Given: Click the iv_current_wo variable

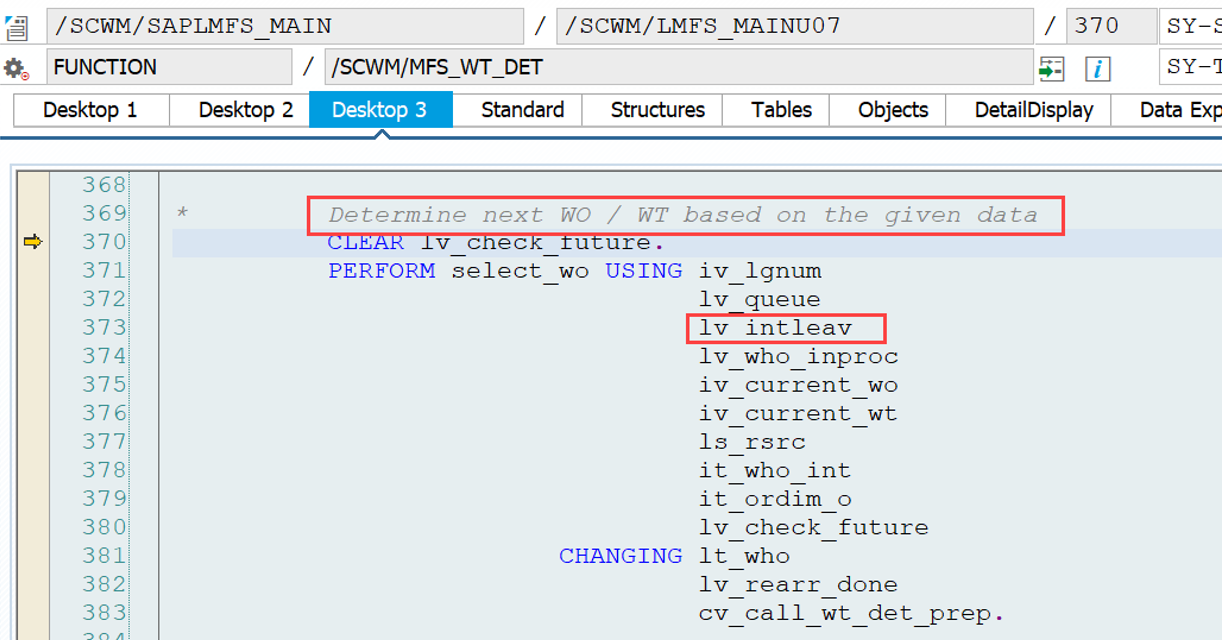Looking at the screenshot, I should point(799,385).
